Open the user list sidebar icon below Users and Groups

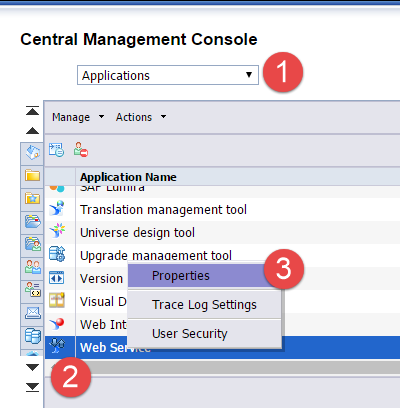click(x=32, y=290)
